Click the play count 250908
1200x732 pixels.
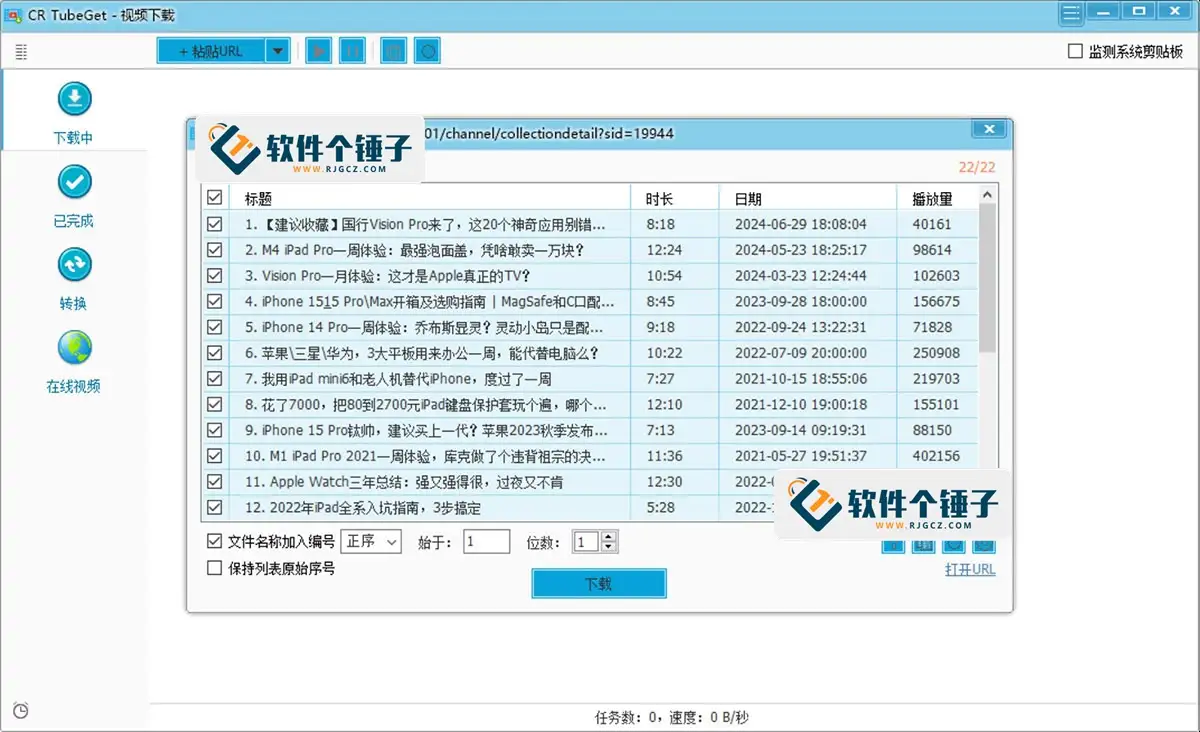point(936,353)
